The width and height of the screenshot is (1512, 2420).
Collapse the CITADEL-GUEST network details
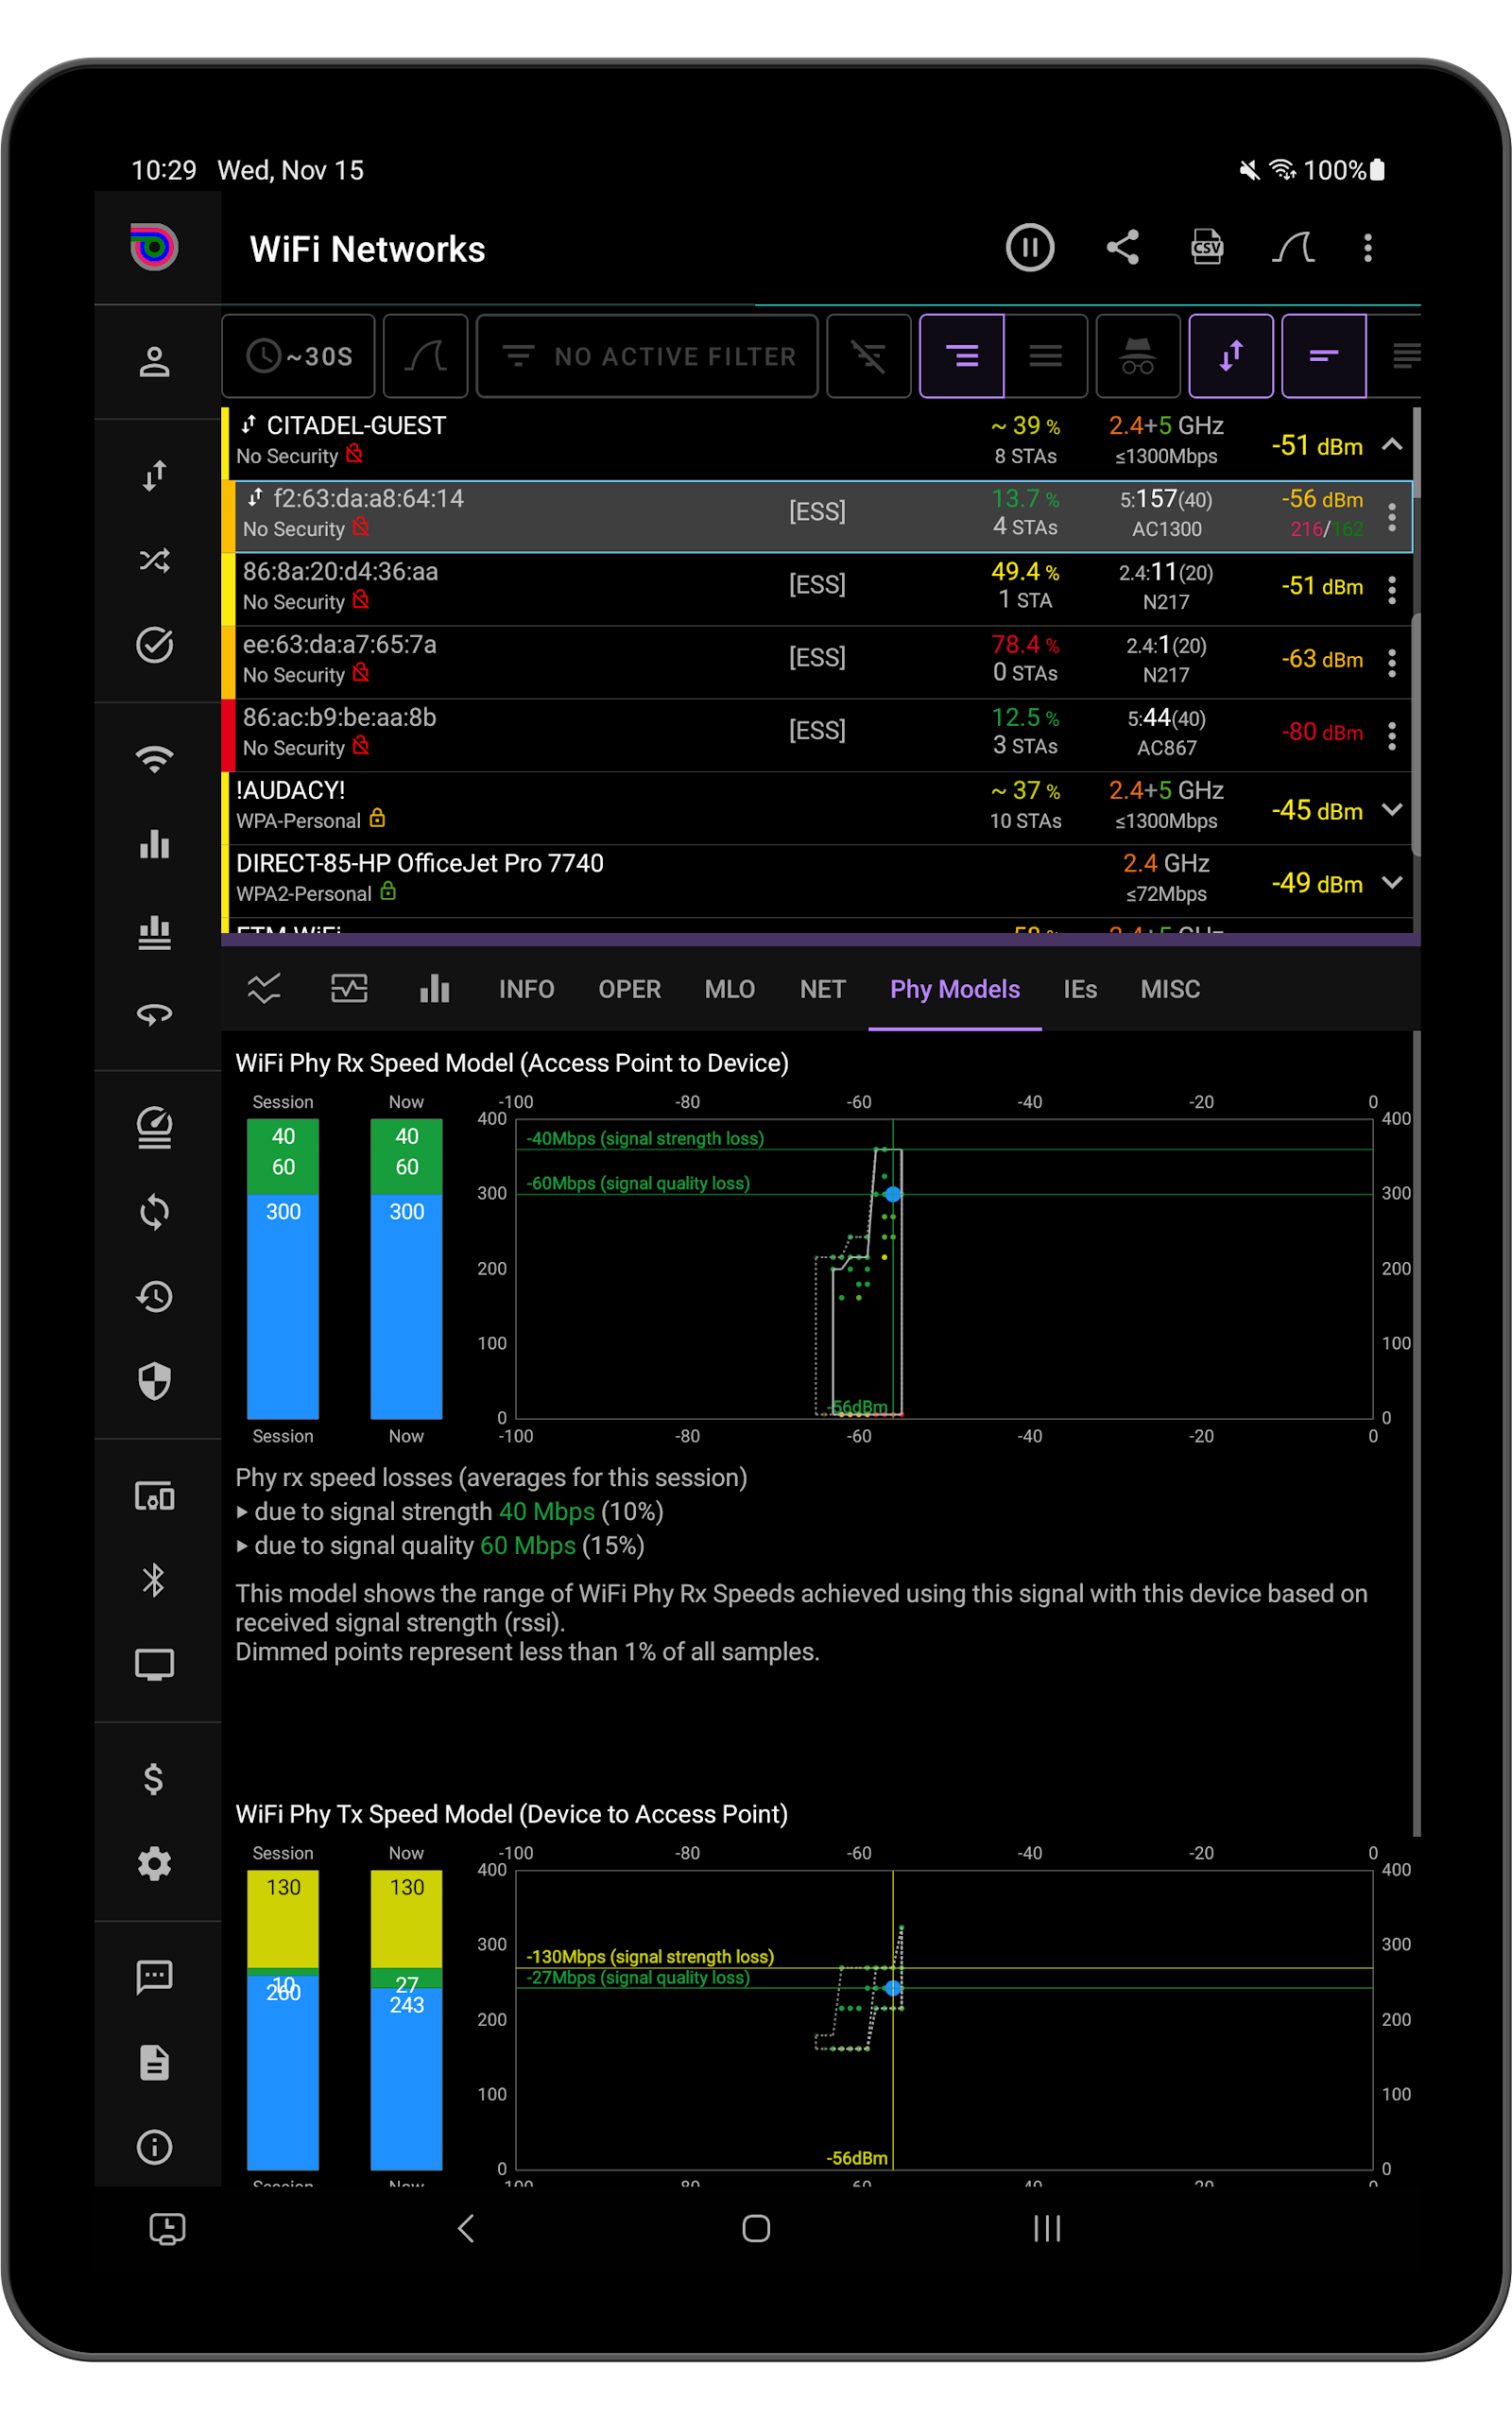coord(1393,444)
